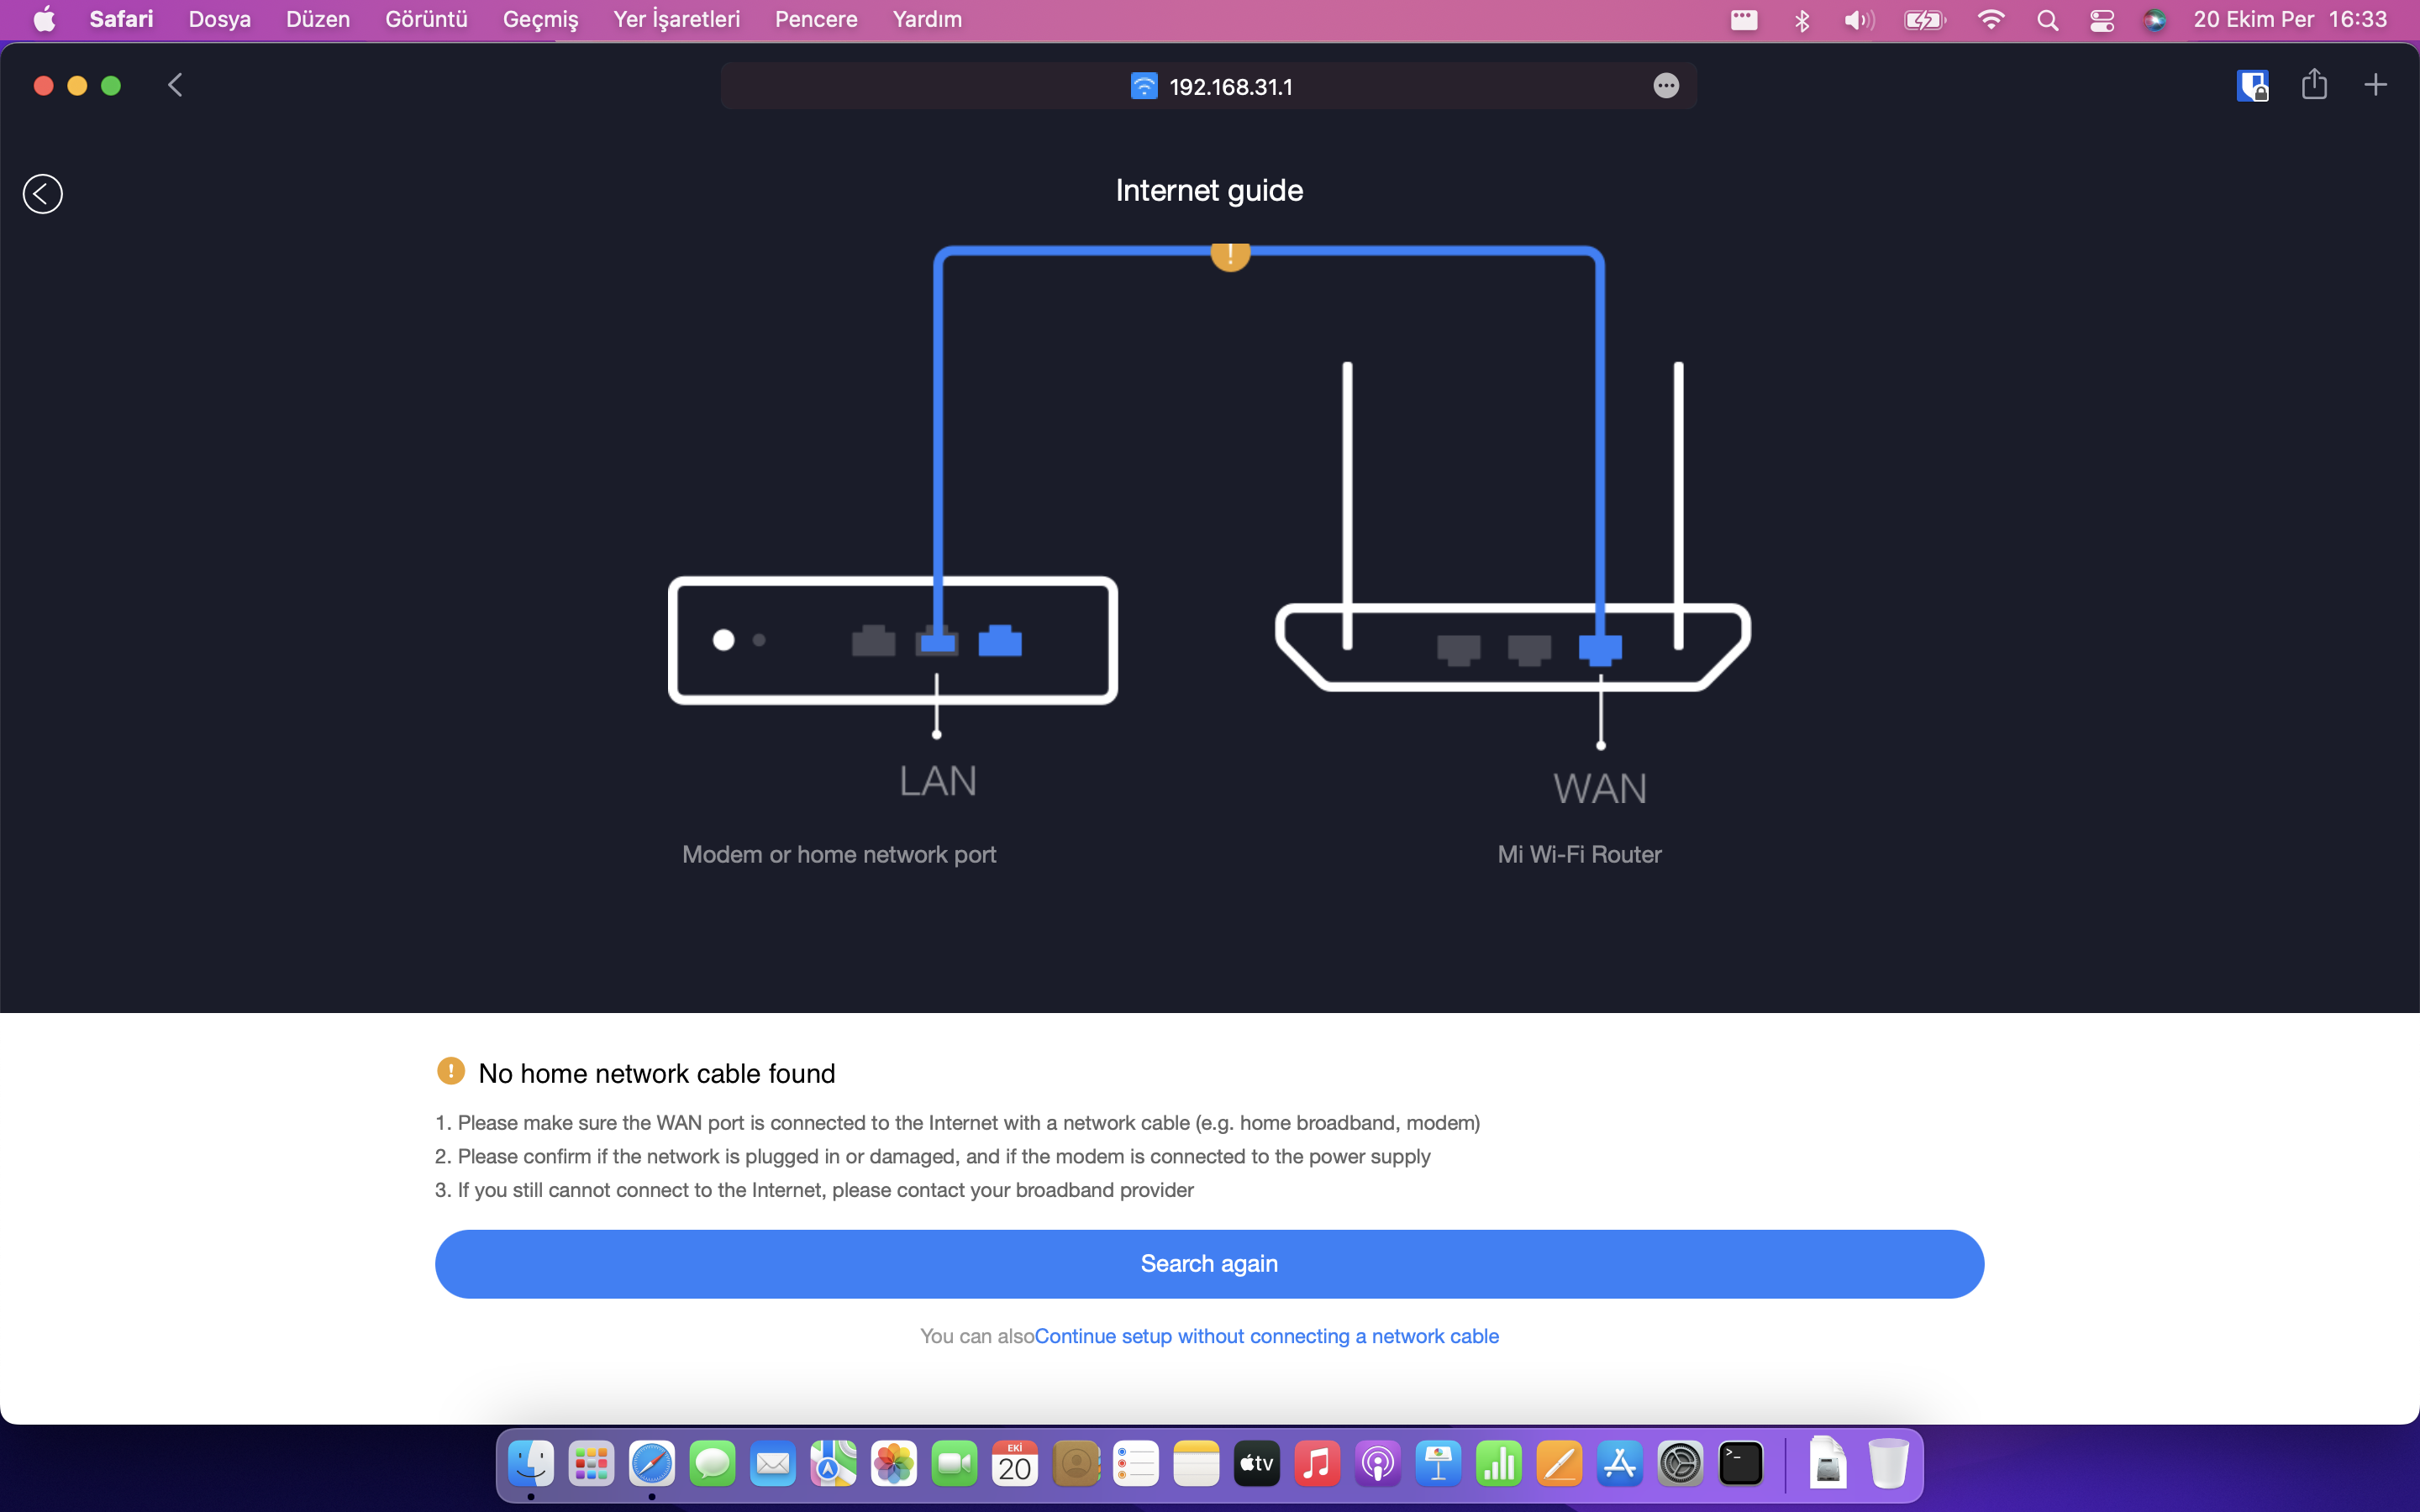Open Numbers from the Dock
Image resolution: width=2420 pixels, height=1512 pixels.
pos(1499,1465)
